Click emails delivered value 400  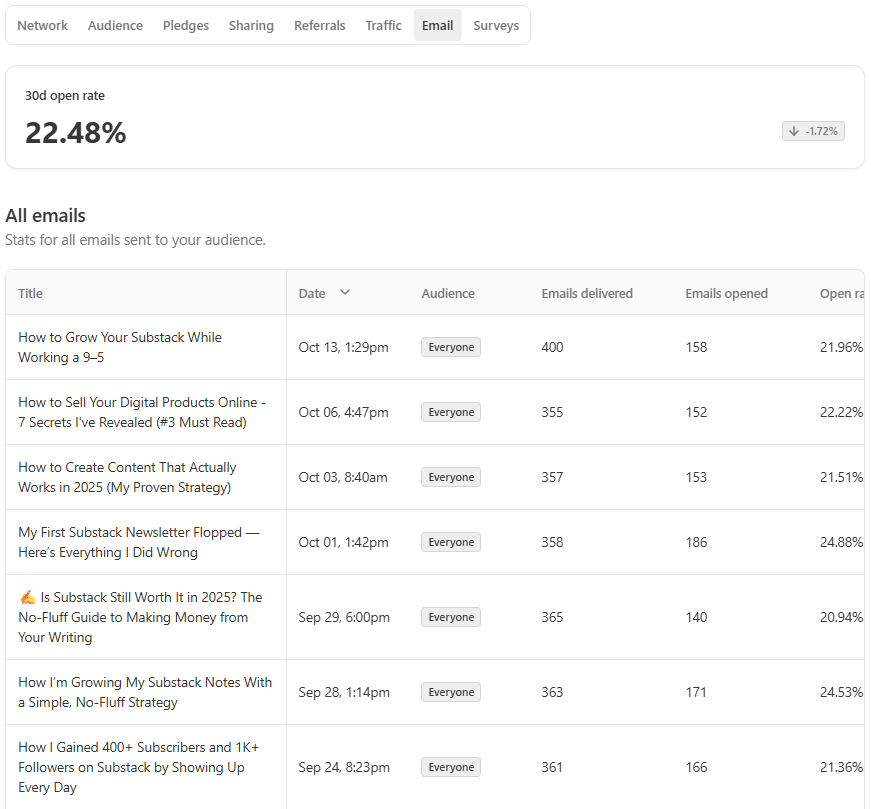coord(552,347)
